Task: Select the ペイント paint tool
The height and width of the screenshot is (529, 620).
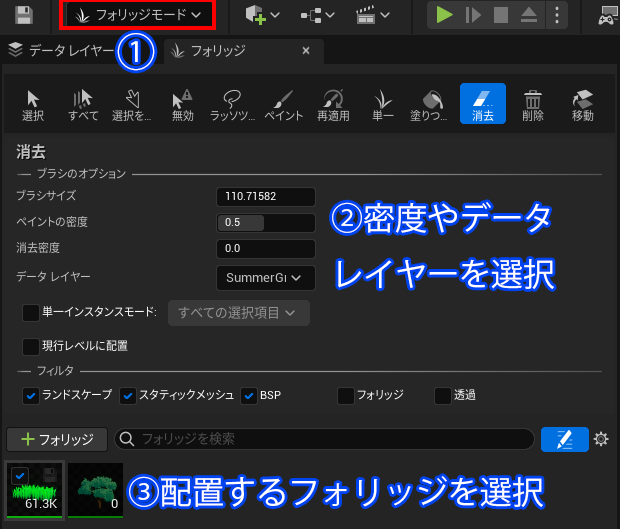Action: [x=284, y=105]
